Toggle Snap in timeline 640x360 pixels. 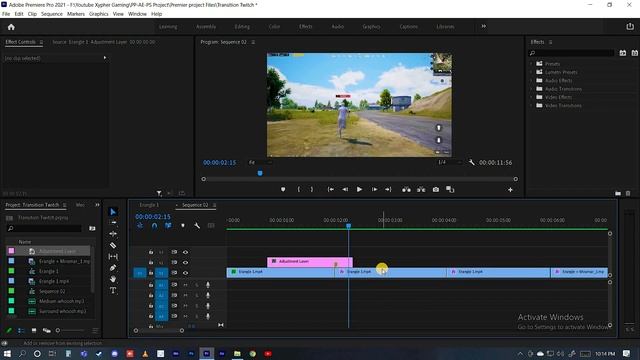point(154,226)
